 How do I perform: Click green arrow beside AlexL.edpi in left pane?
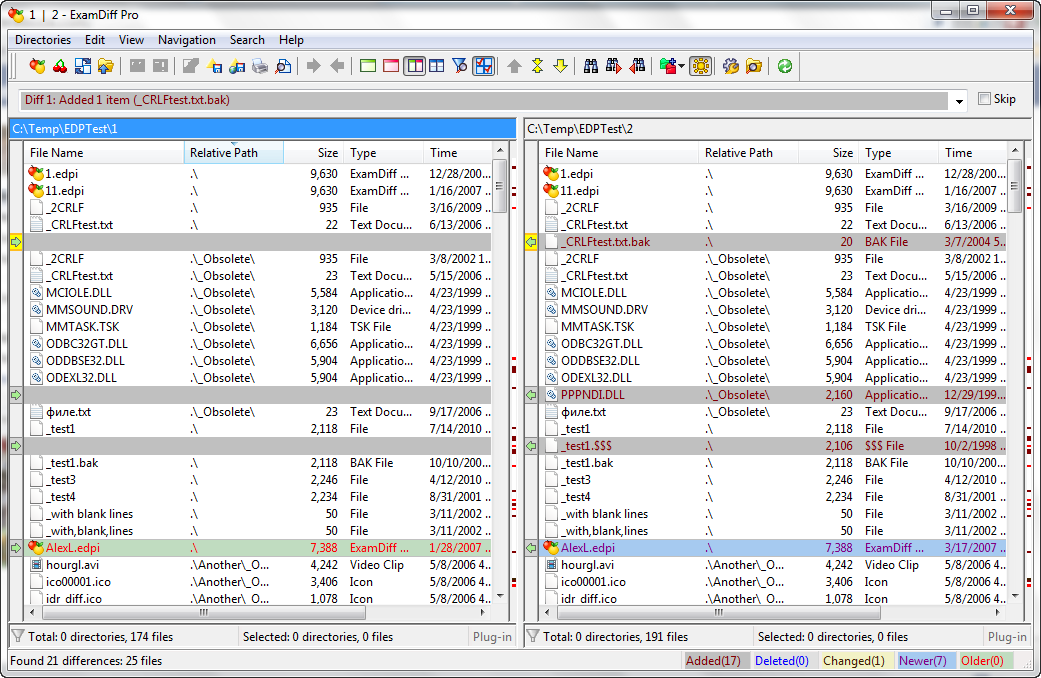[x=16, y=549]
